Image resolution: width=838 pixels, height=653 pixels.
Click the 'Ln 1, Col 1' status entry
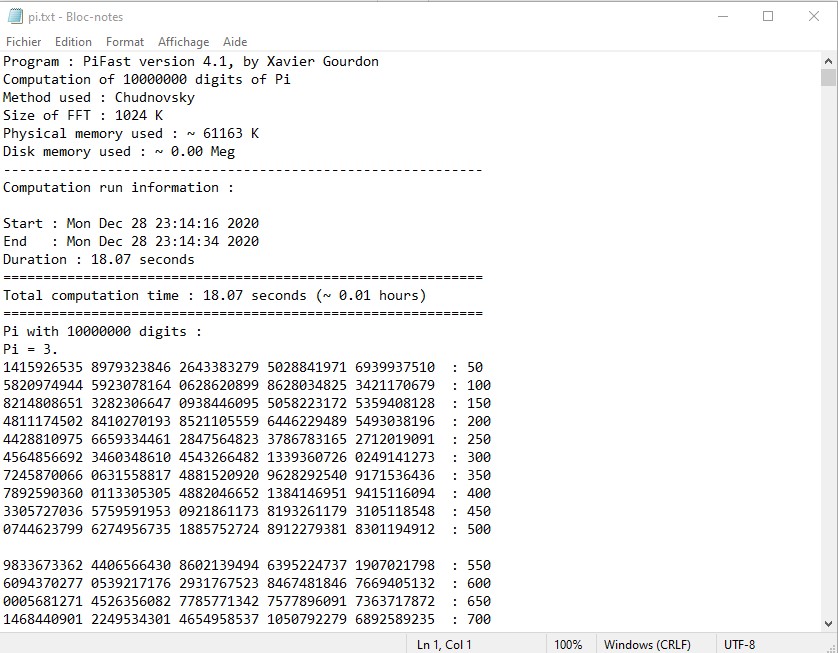click(444, 644)
